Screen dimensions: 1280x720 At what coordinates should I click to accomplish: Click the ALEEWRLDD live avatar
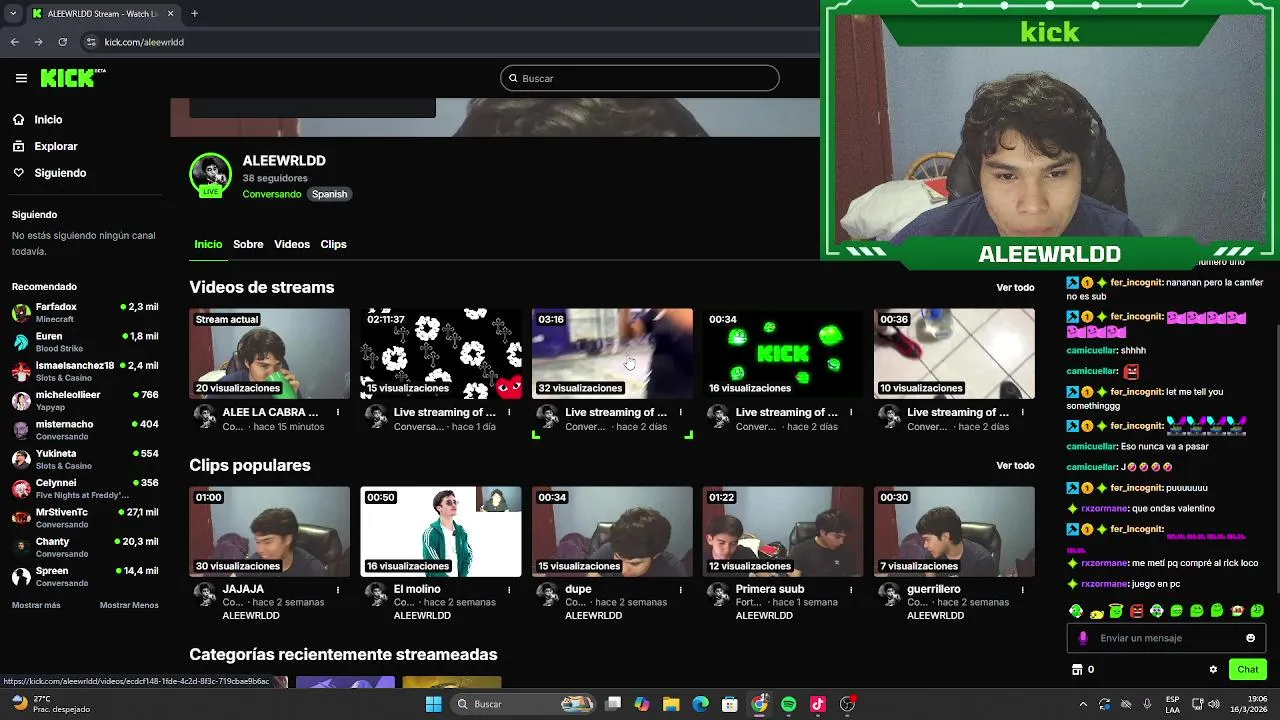point(211,175)
